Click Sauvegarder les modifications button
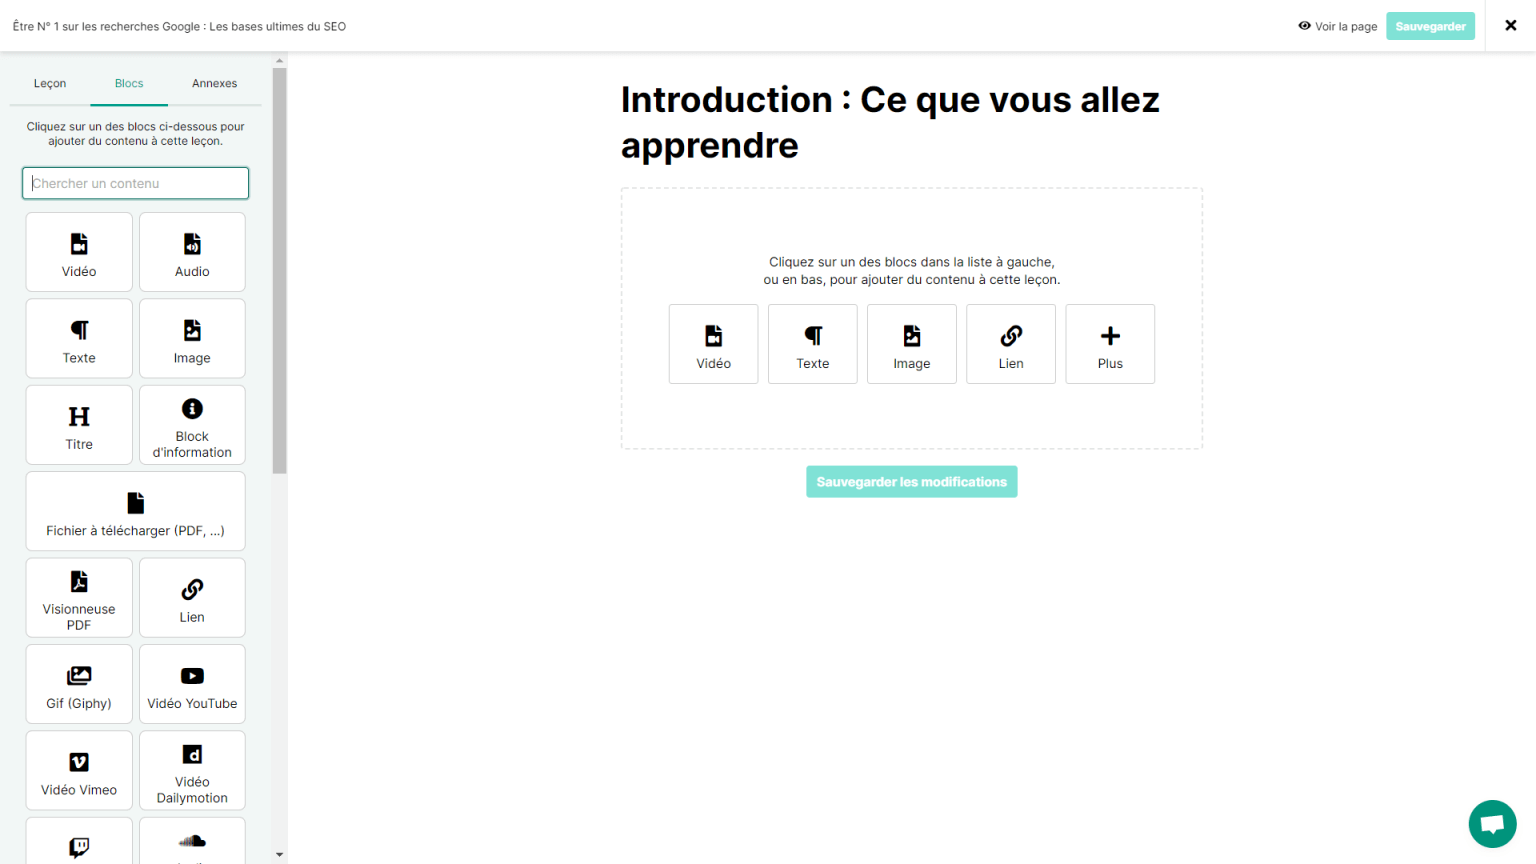Screen dimensions: 1536x864 click(911, 482)
